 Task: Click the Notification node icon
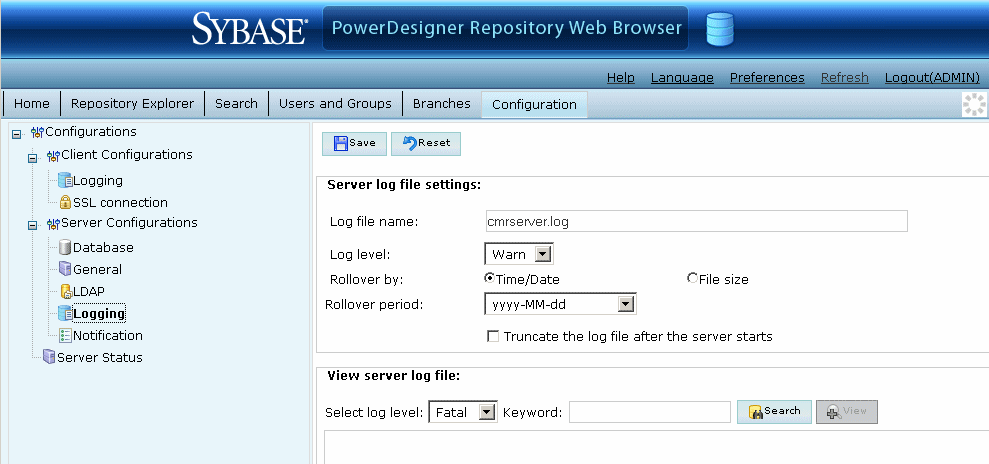[65, 336]
